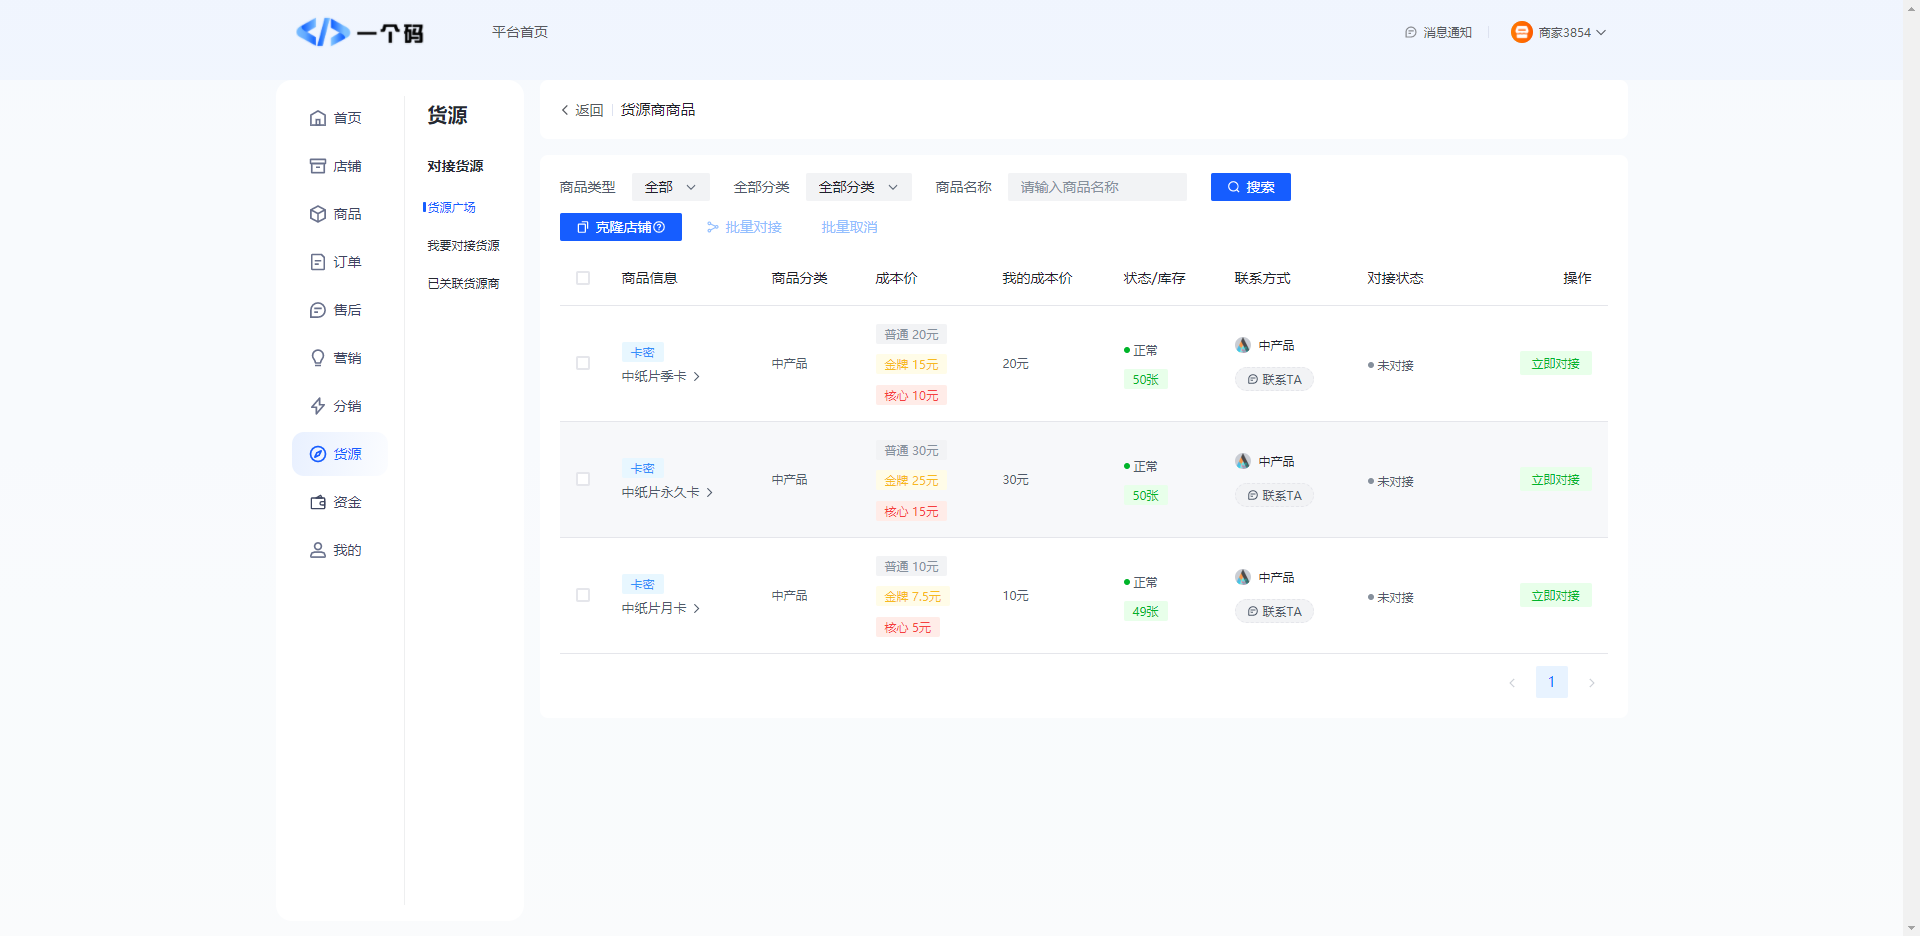Click the 货源商商品 page title
The width and height of the screenshot is (1920, 936).
tap(658, 110)
